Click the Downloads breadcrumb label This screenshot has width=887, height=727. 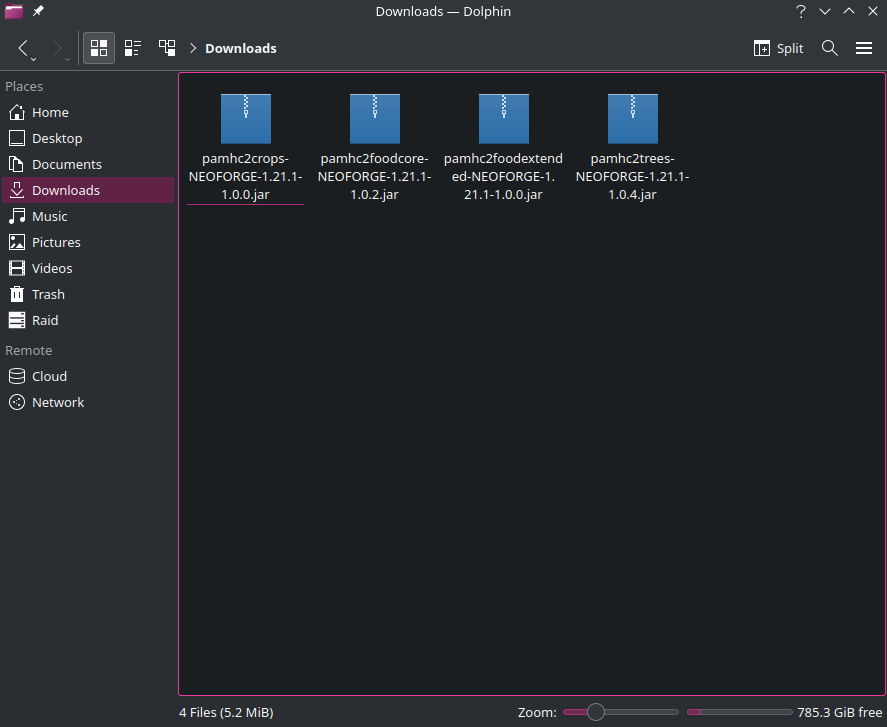point(241,48)
